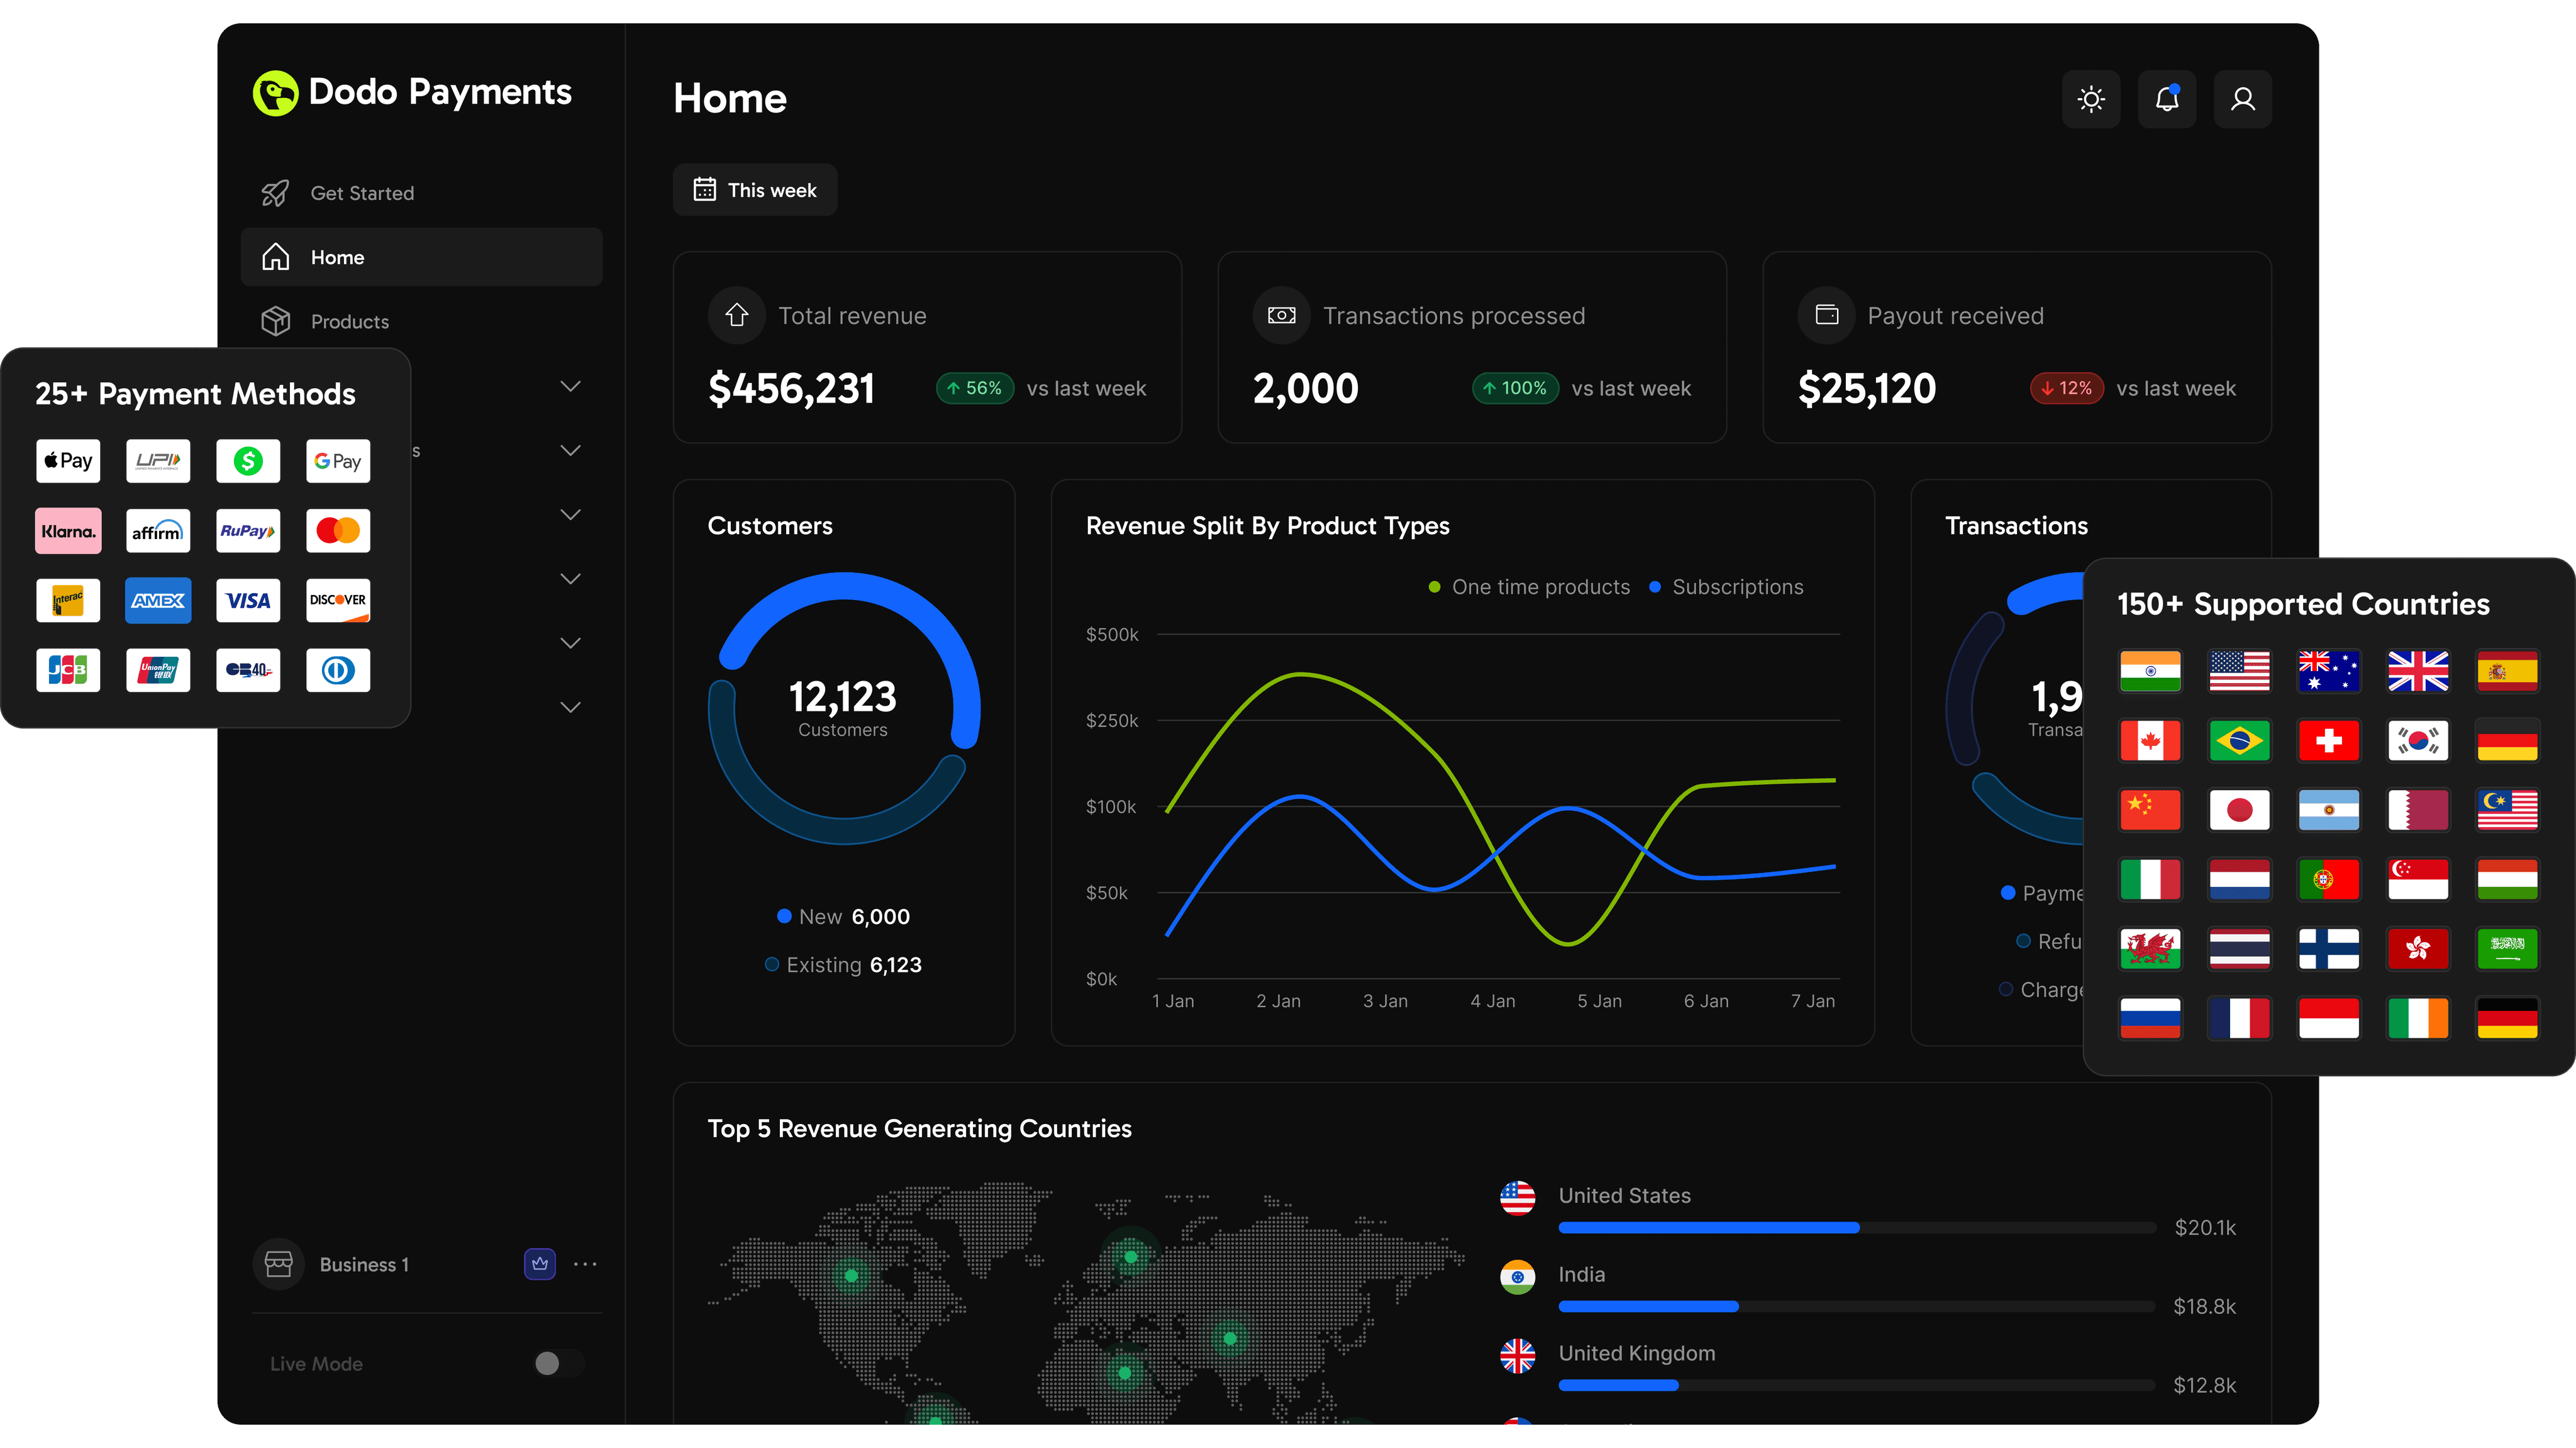The image size is (2576, 1448).
Task: Expand the bottom-most sidebar chevron
Action: (x=570, y=707)
